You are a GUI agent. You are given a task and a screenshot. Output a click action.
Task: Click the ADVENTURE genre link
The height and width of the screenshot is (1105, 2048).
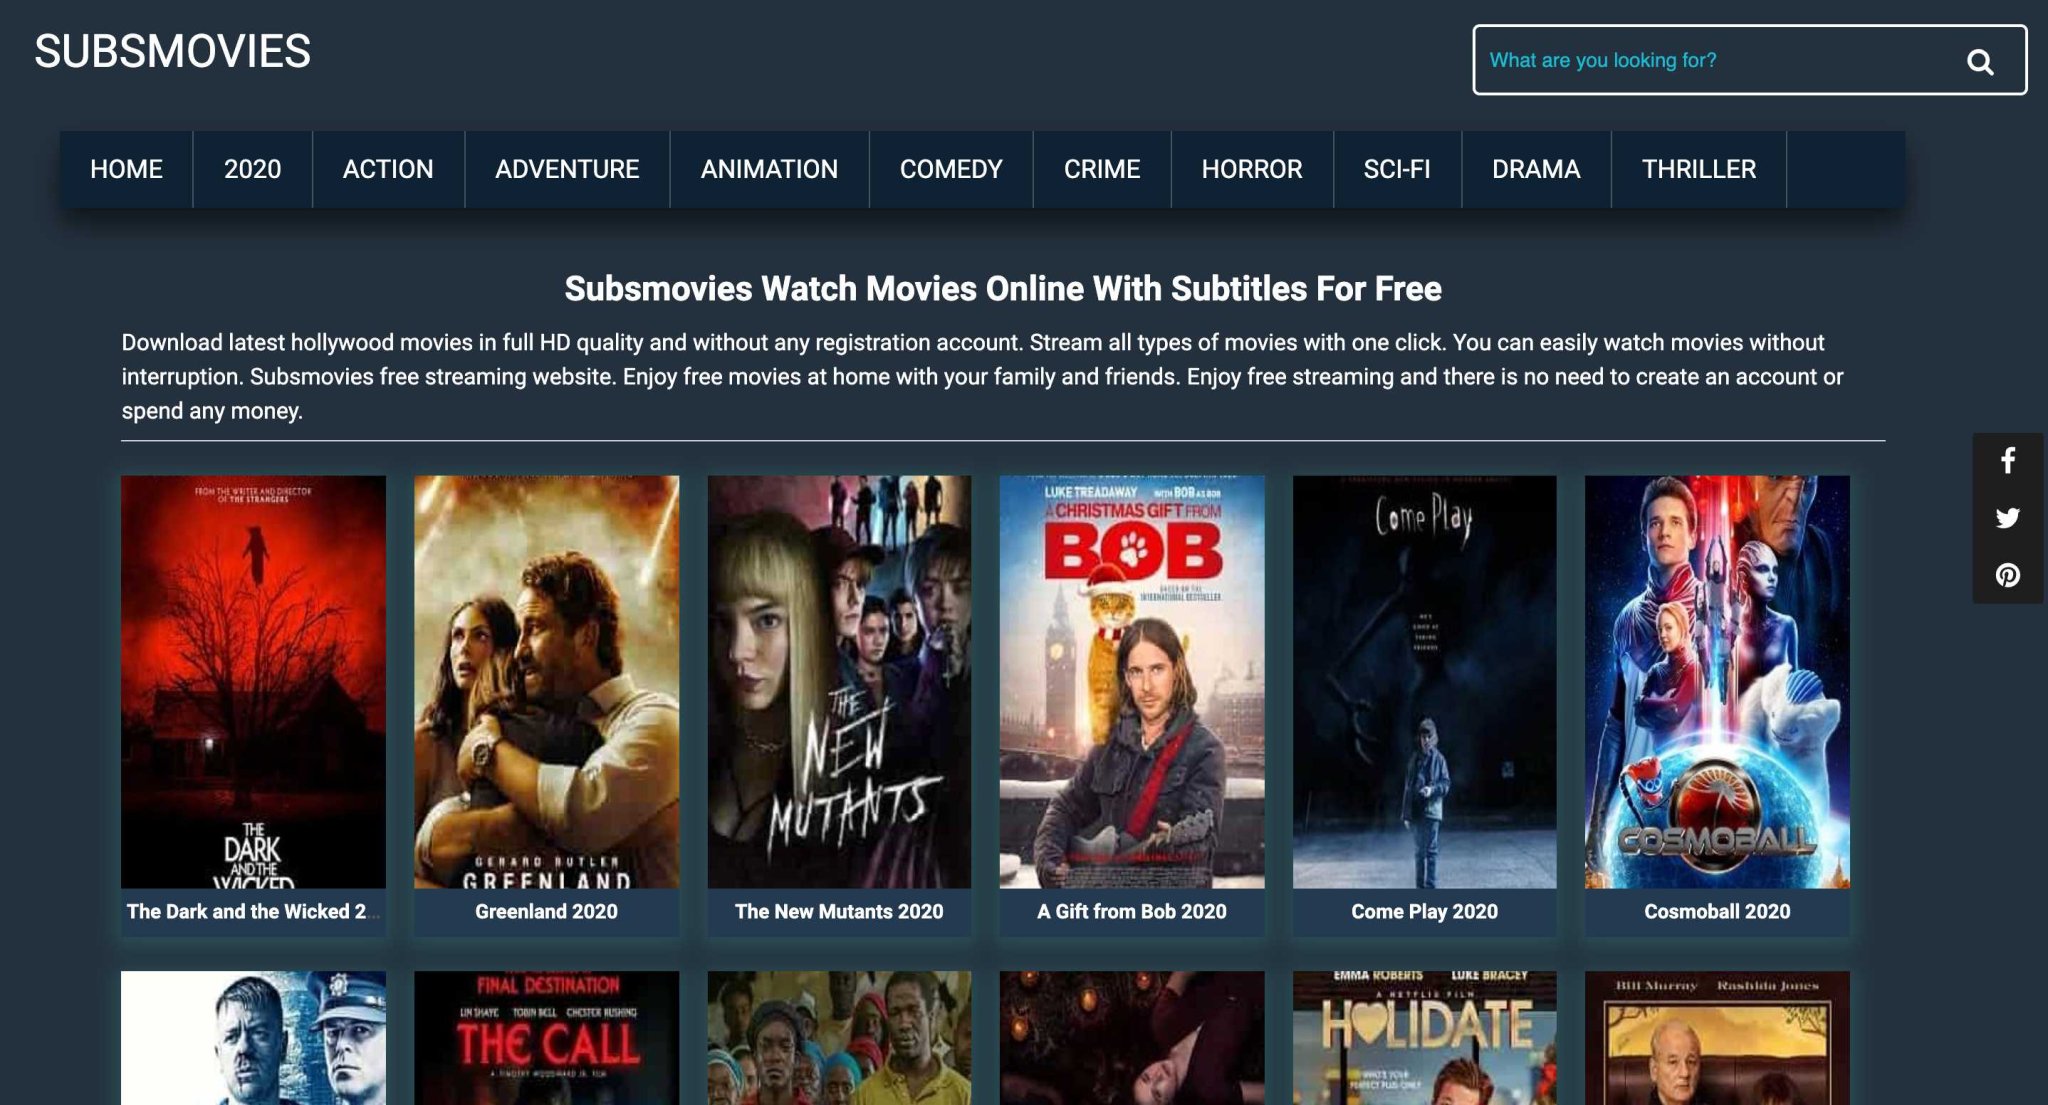tap(566, 167)
